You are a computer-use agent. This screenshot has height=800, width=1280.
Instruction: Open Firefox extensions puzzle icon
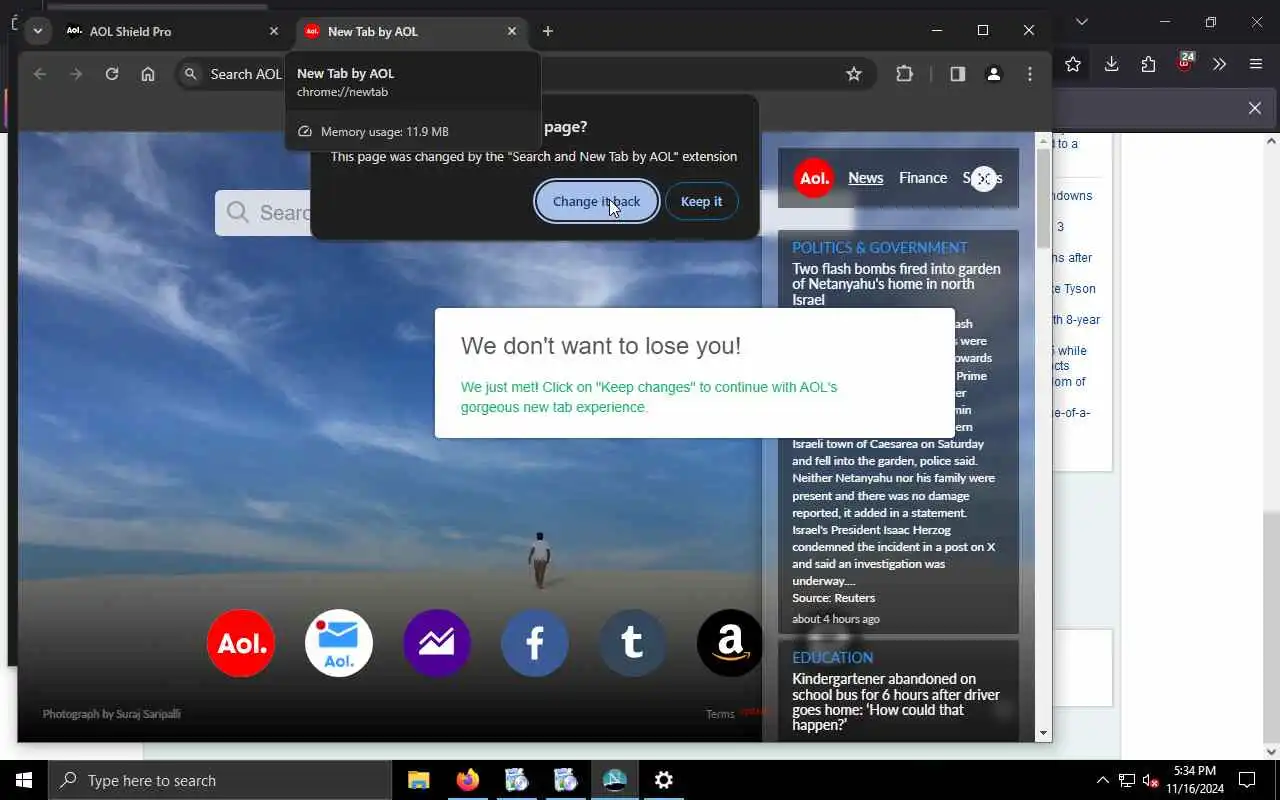coord(1148,64)
